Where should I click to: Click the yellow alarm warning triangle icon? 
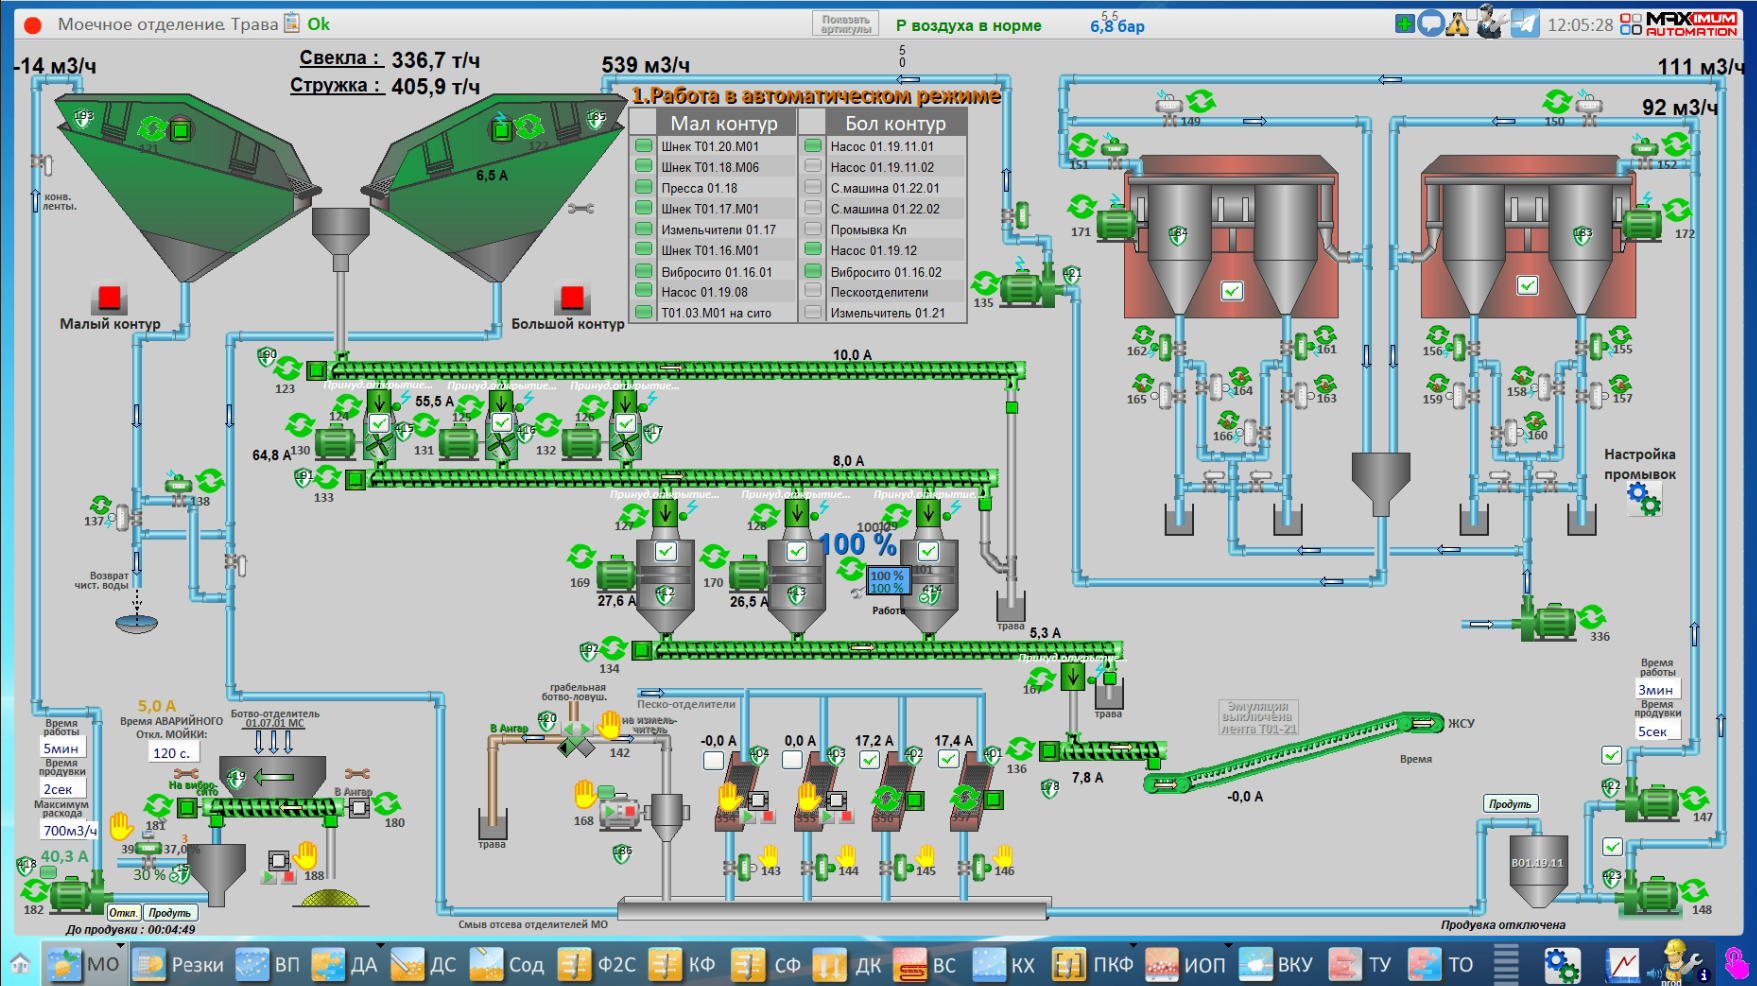[x=1457, y=24]
